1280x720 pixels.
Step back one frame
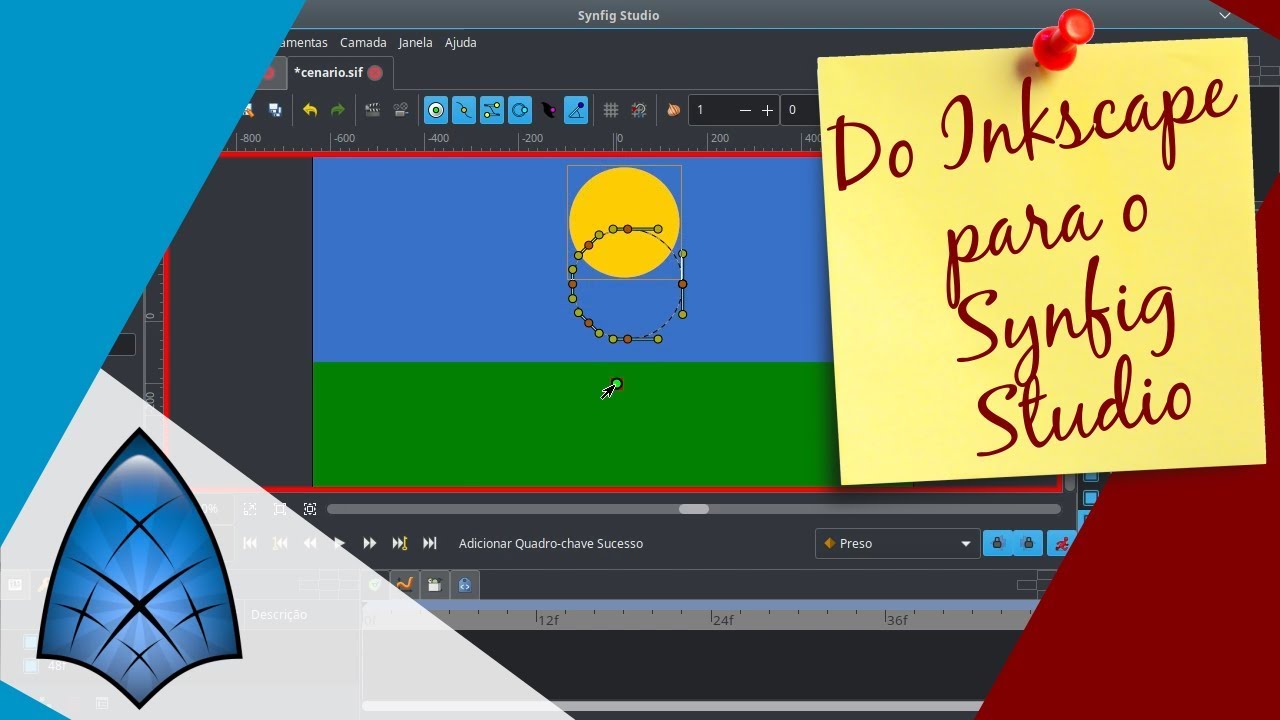[310, 543]
